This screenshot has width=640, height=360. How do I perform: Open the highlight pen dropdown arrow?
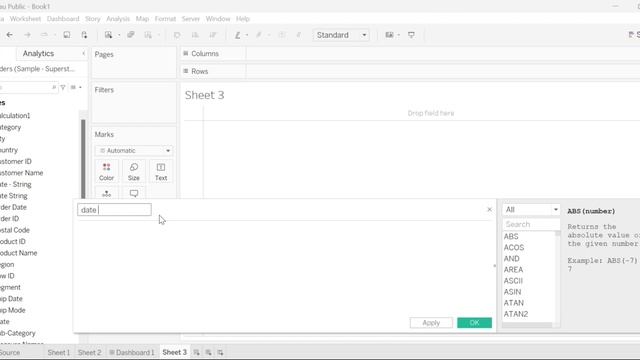click(x=247, y=35)
